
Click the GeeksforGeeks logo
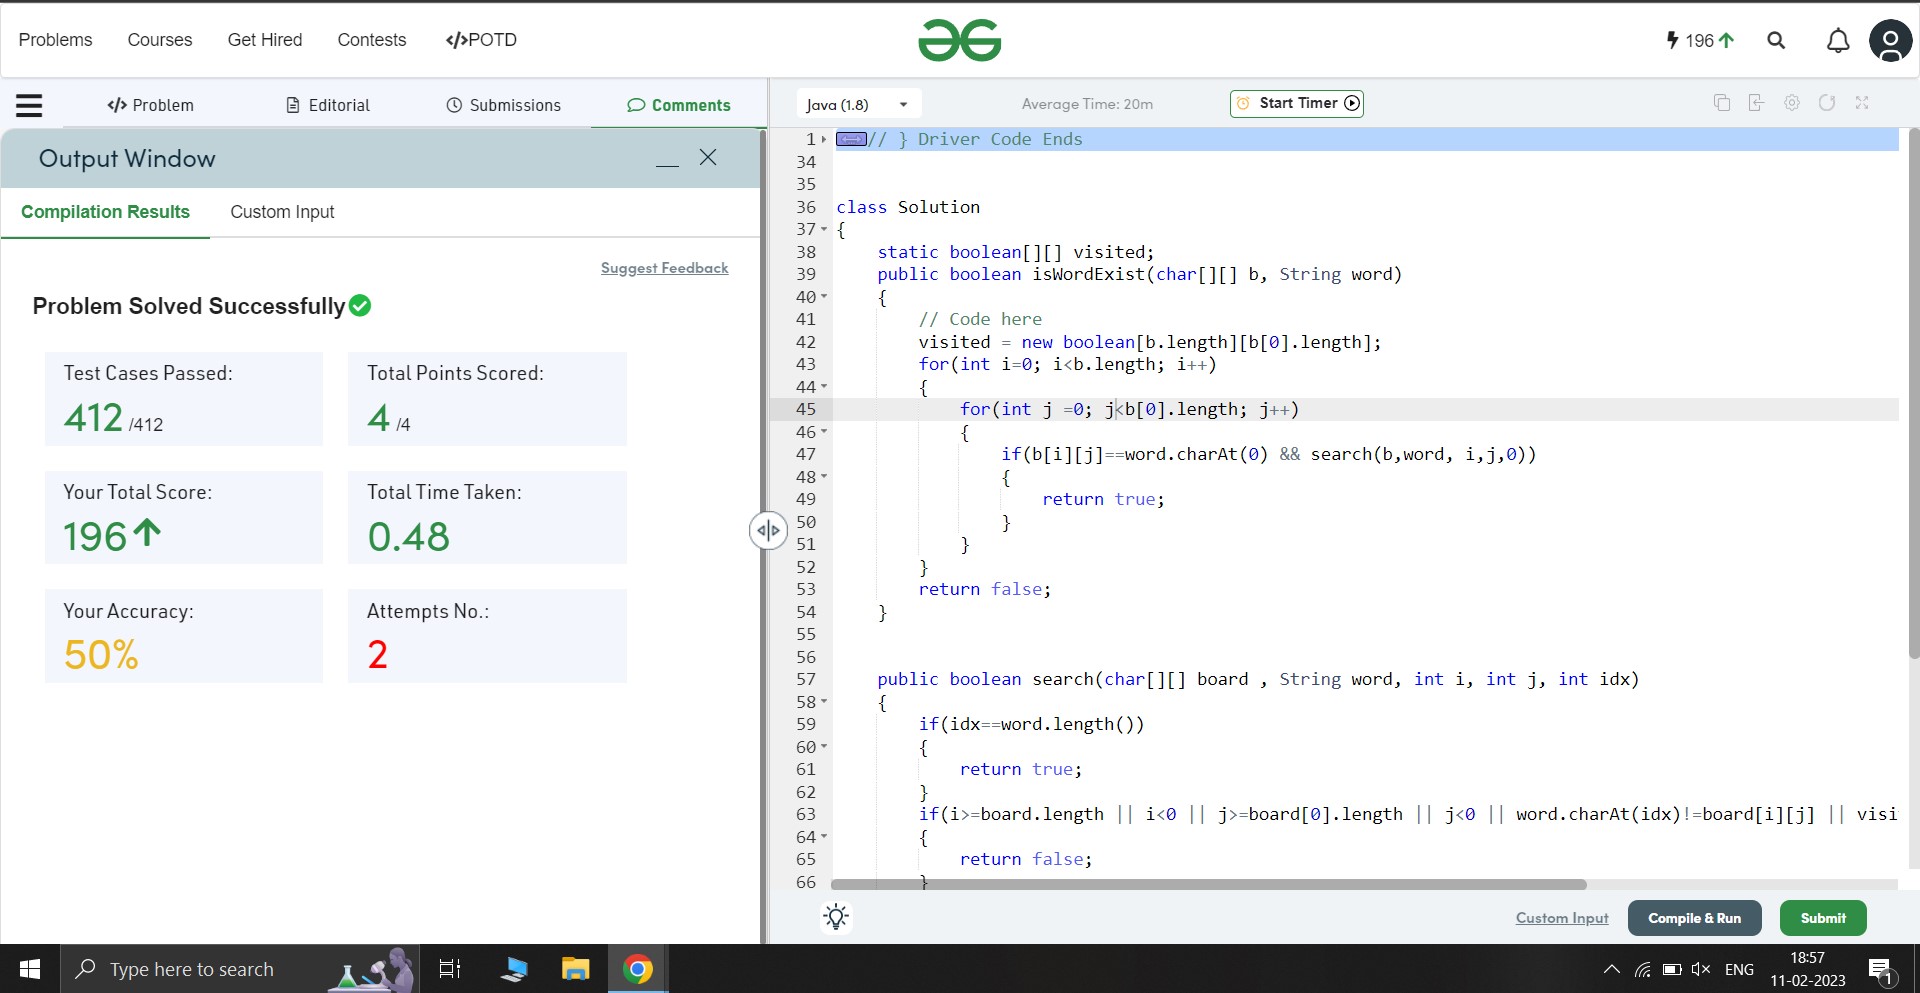click(960, 40)
